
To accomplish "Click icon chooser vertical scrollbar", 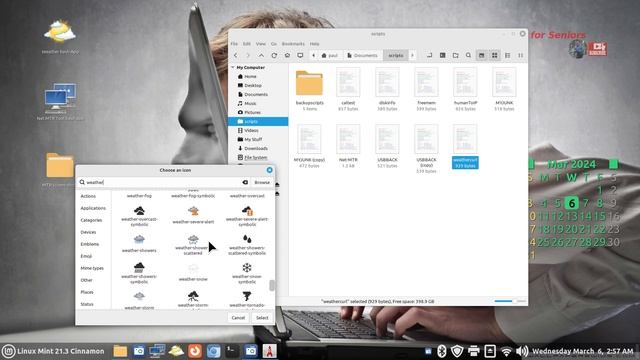I will tap(272, 285).
